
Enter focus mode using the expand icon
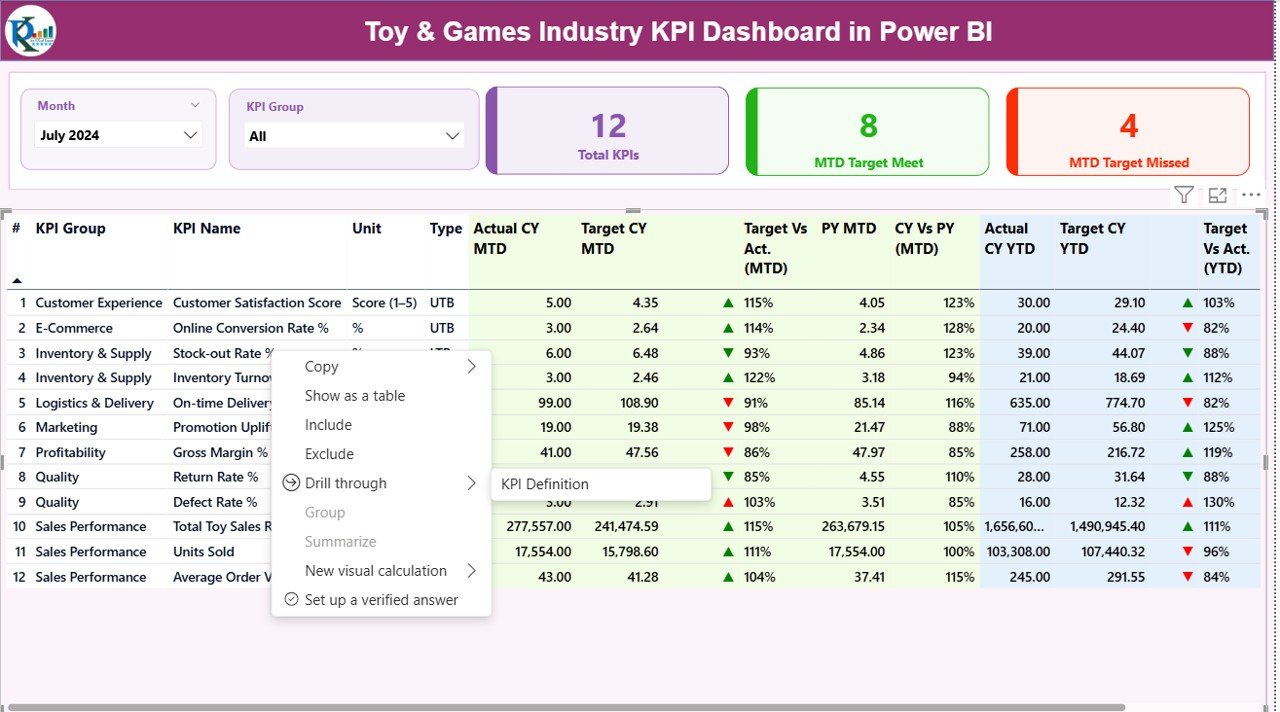(x=1217, y=195)
